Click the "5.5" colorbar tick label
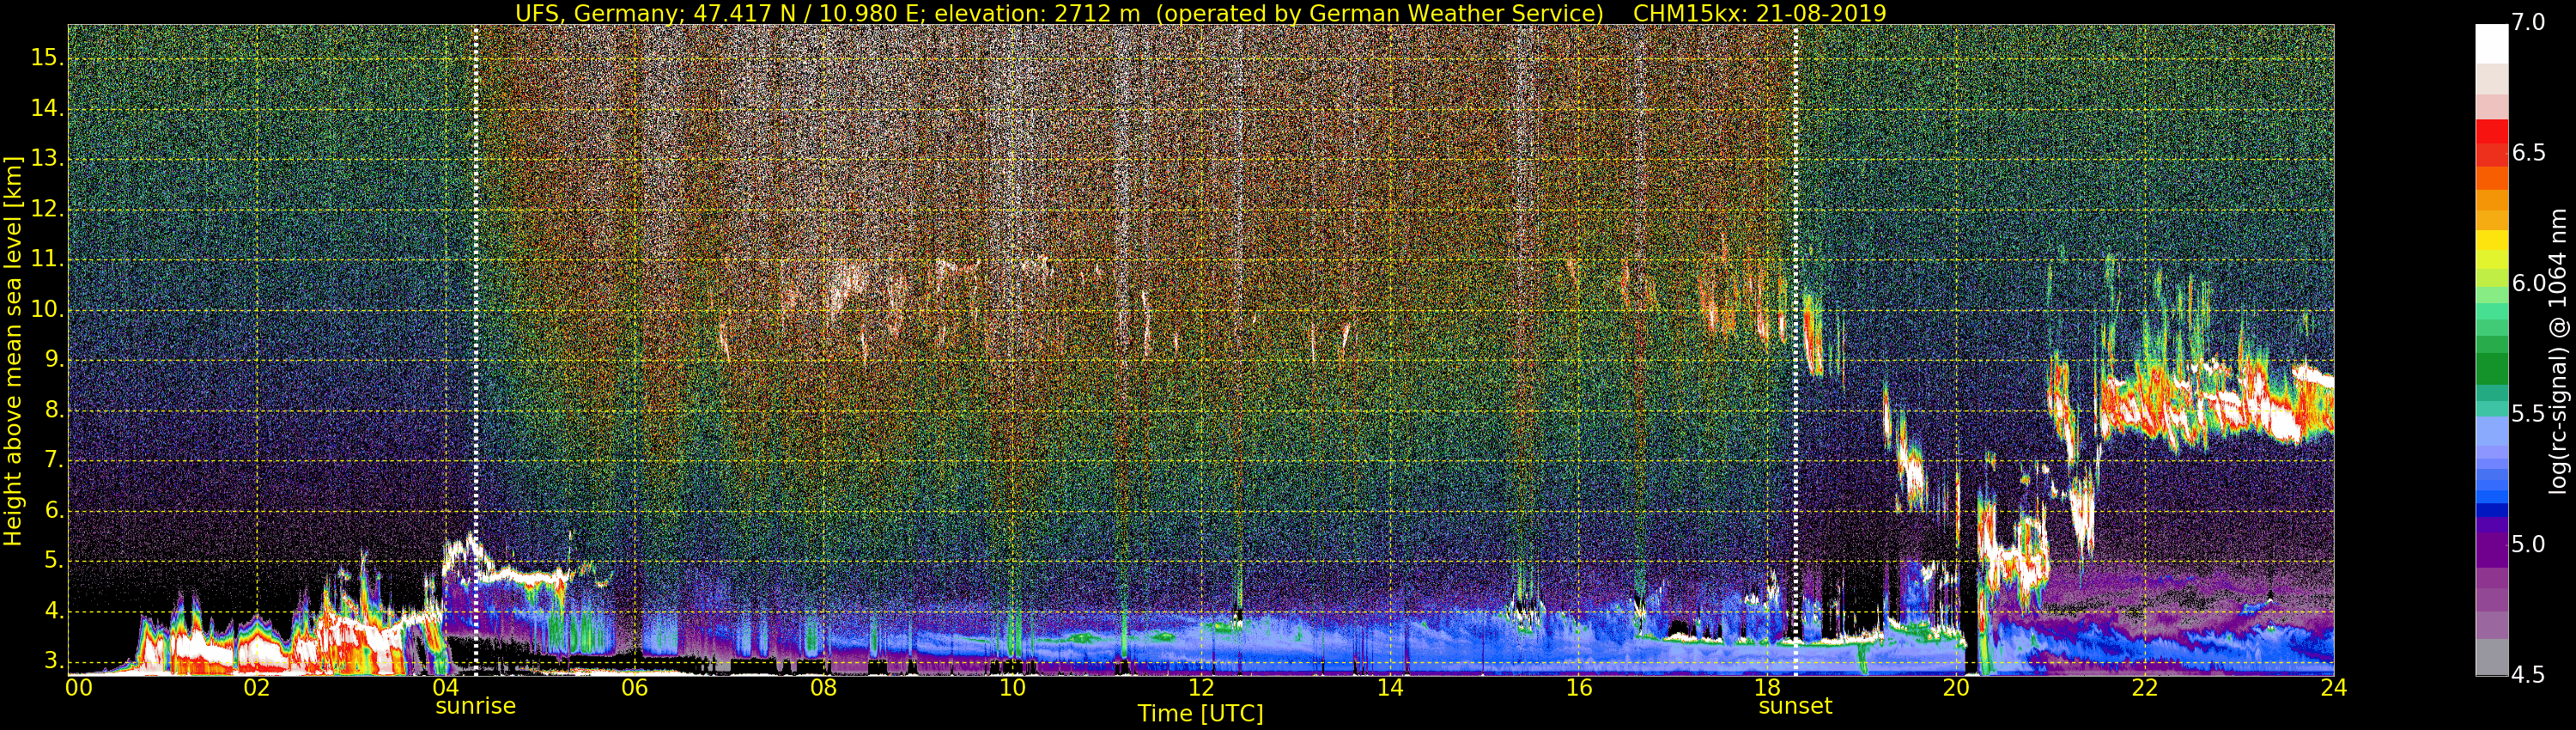2576x730 pixels. point(2529,414)
